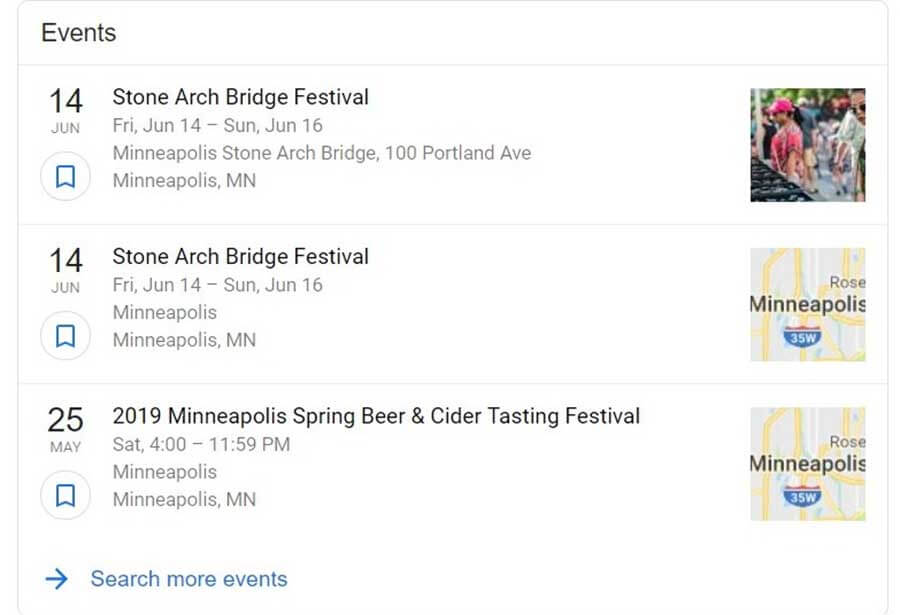Open 2019 Minneapolis Spring Beer & Cider Tasting Festival
The width and height of the screenshot is (900, 615).
point(376,416)
